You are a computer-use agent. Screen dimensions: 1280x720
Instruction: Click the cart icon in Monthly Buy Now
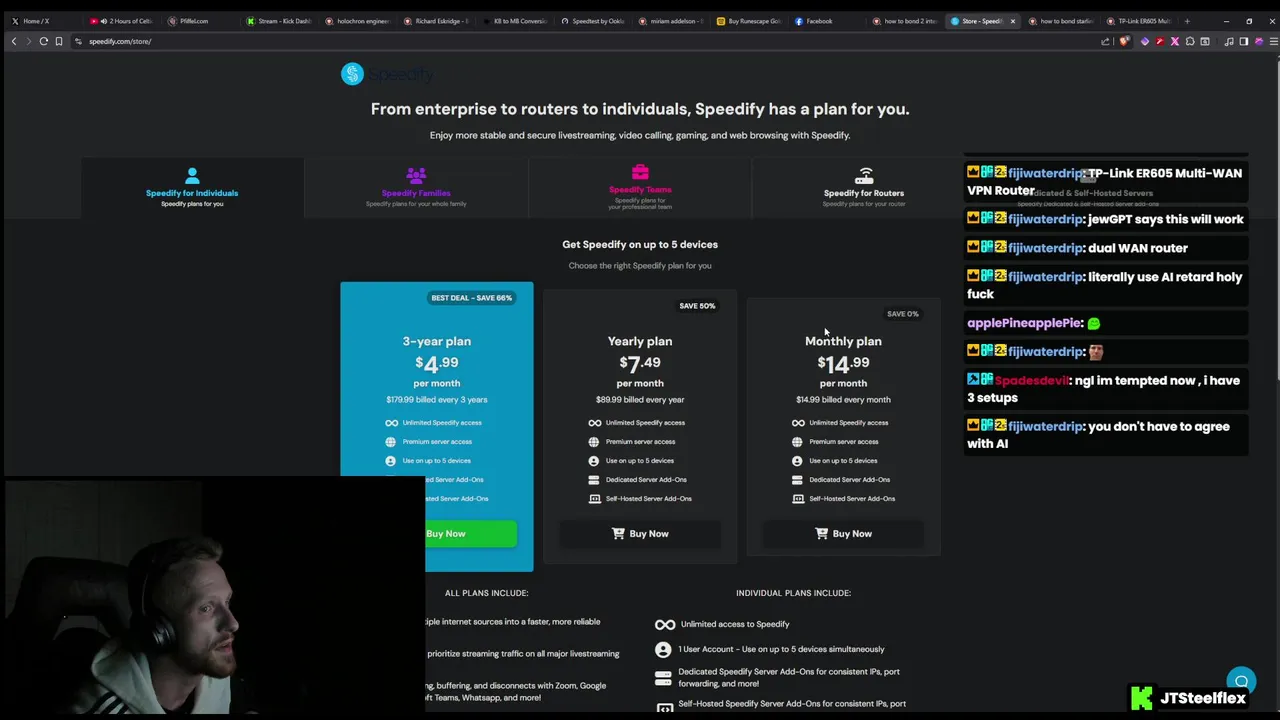pos(822,534)
